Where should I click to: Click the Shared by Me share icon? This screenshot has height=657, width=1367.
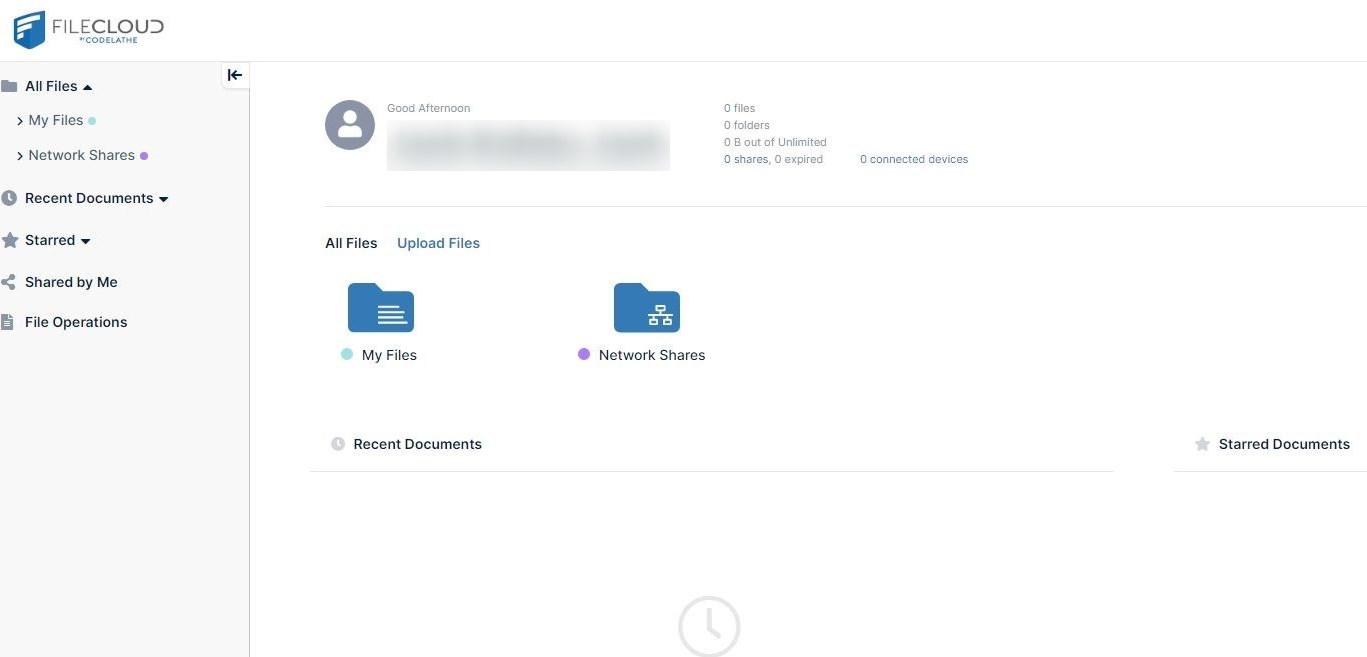coord(7,281)
